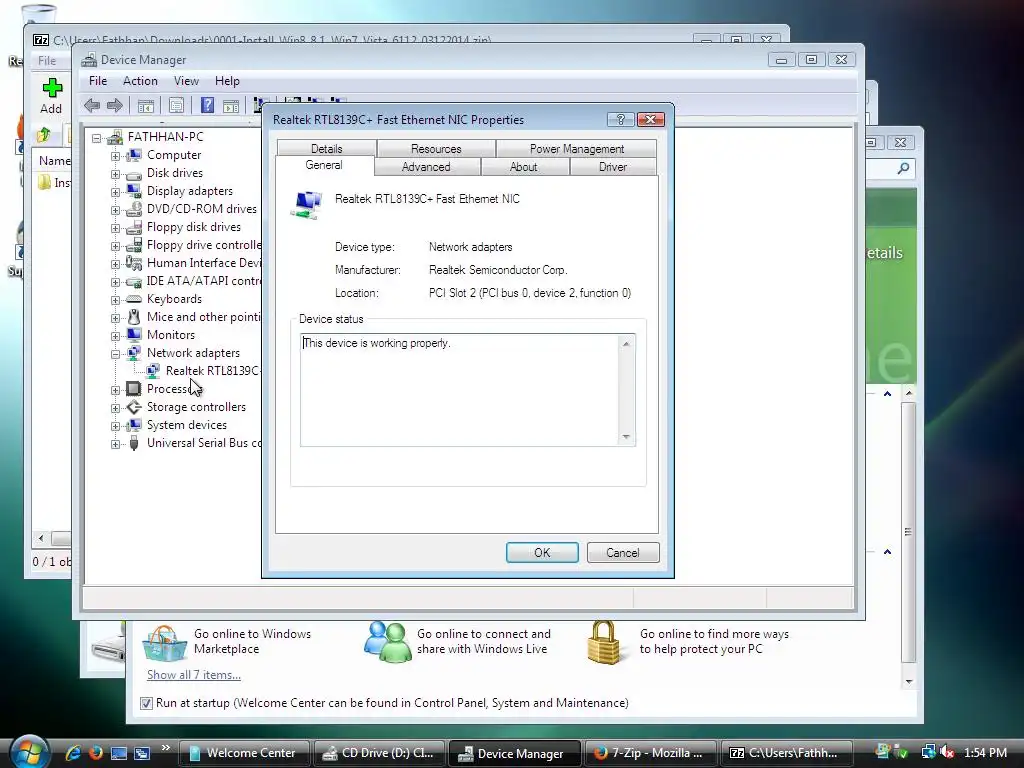
Task: Select the Universal Serial Bus controllers icon
Action: tap(134, 443)
